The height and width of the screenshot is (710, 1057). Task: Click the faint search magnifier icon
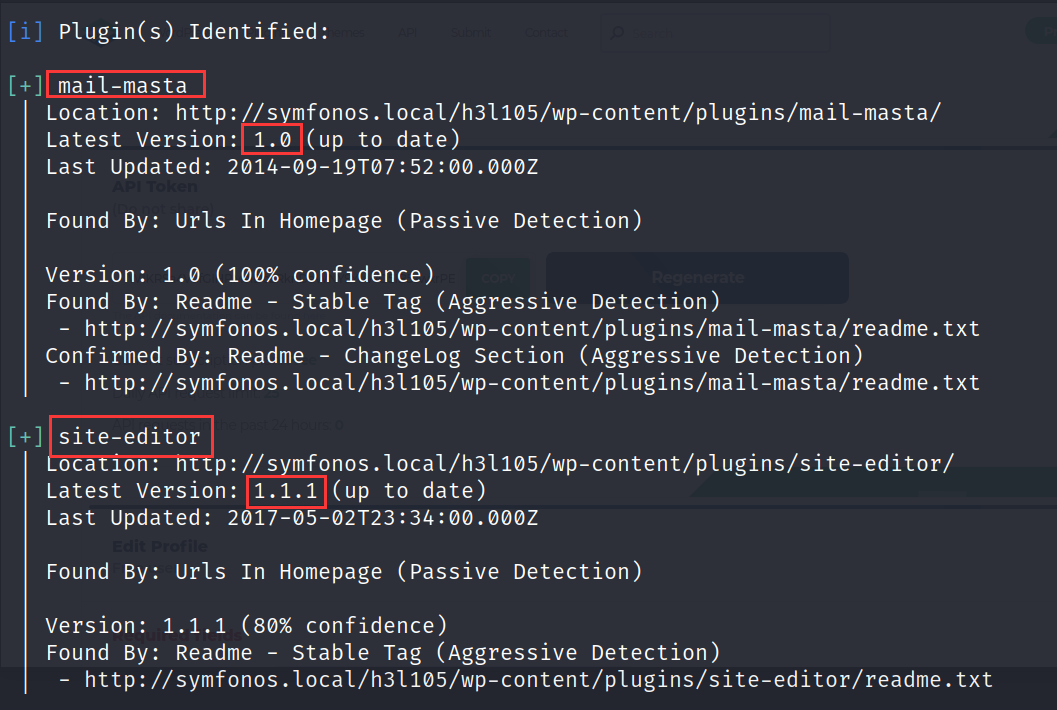(616, 33)
